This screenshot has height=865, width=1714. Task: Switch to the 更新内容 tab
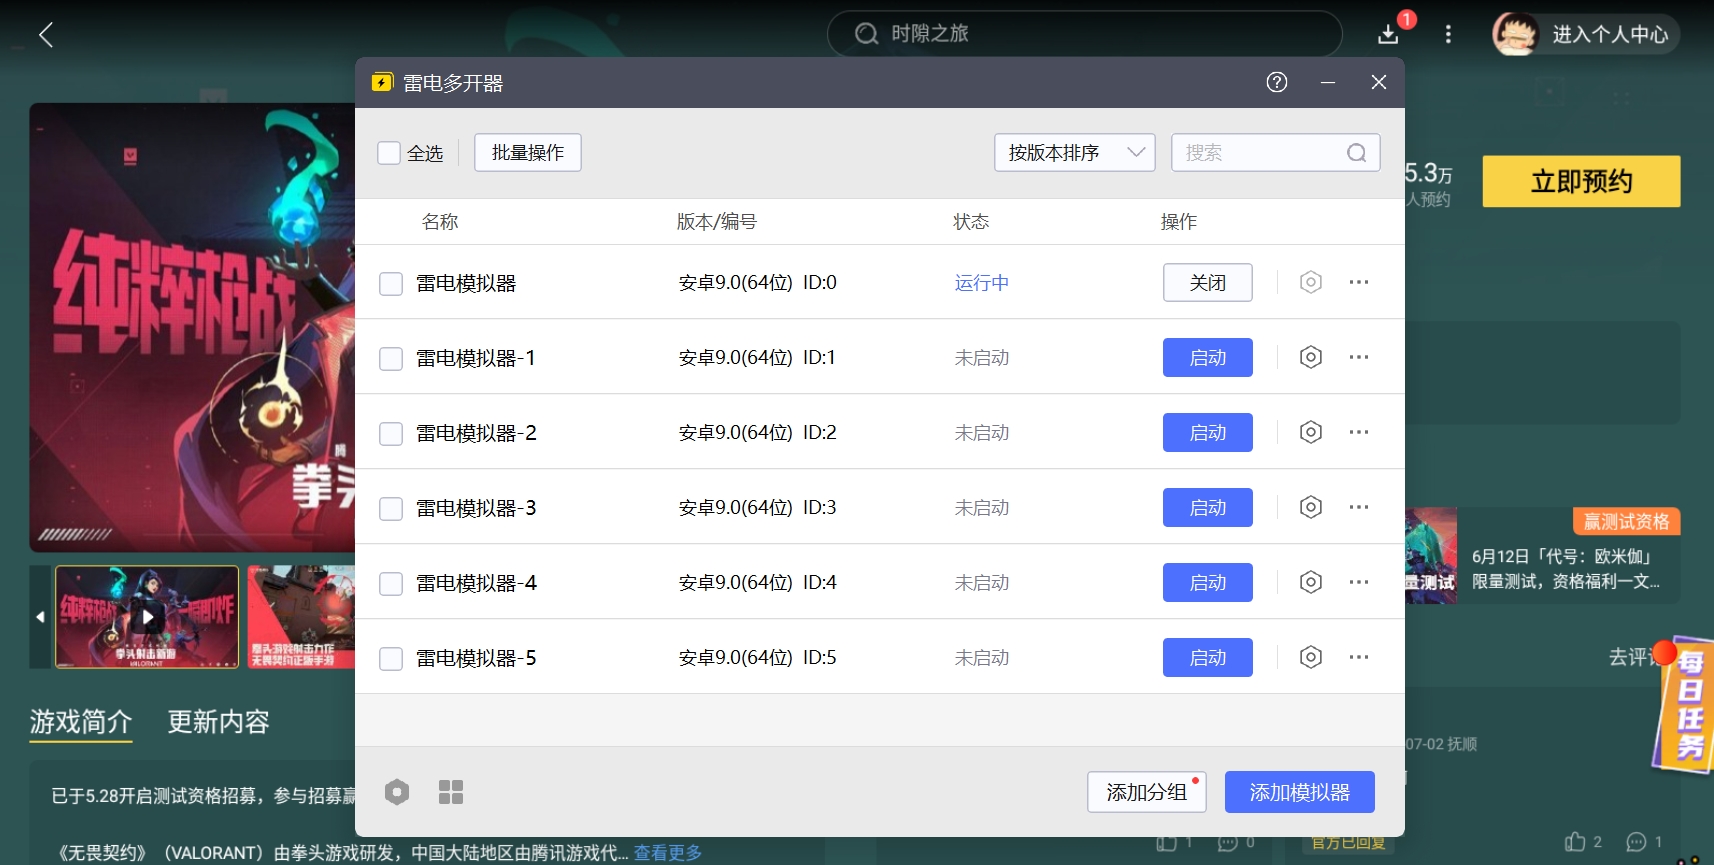coord(218,721)
